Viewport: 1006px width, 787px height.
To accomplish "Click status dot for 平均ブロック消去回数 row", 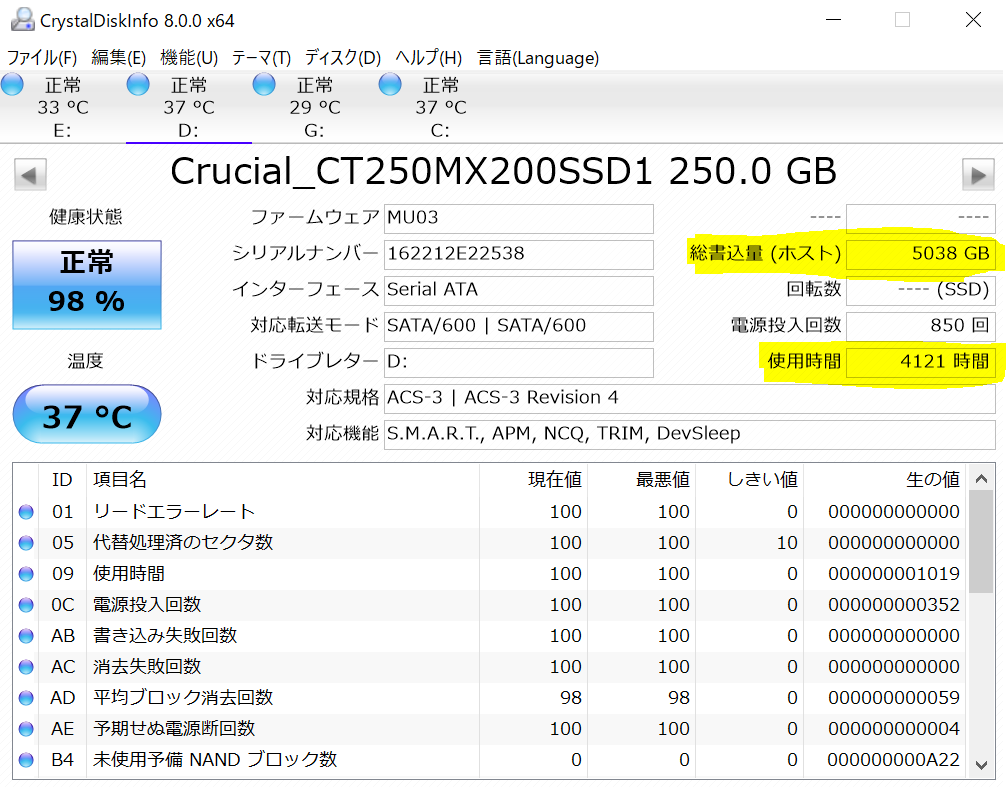I will (x=26, y=698).
